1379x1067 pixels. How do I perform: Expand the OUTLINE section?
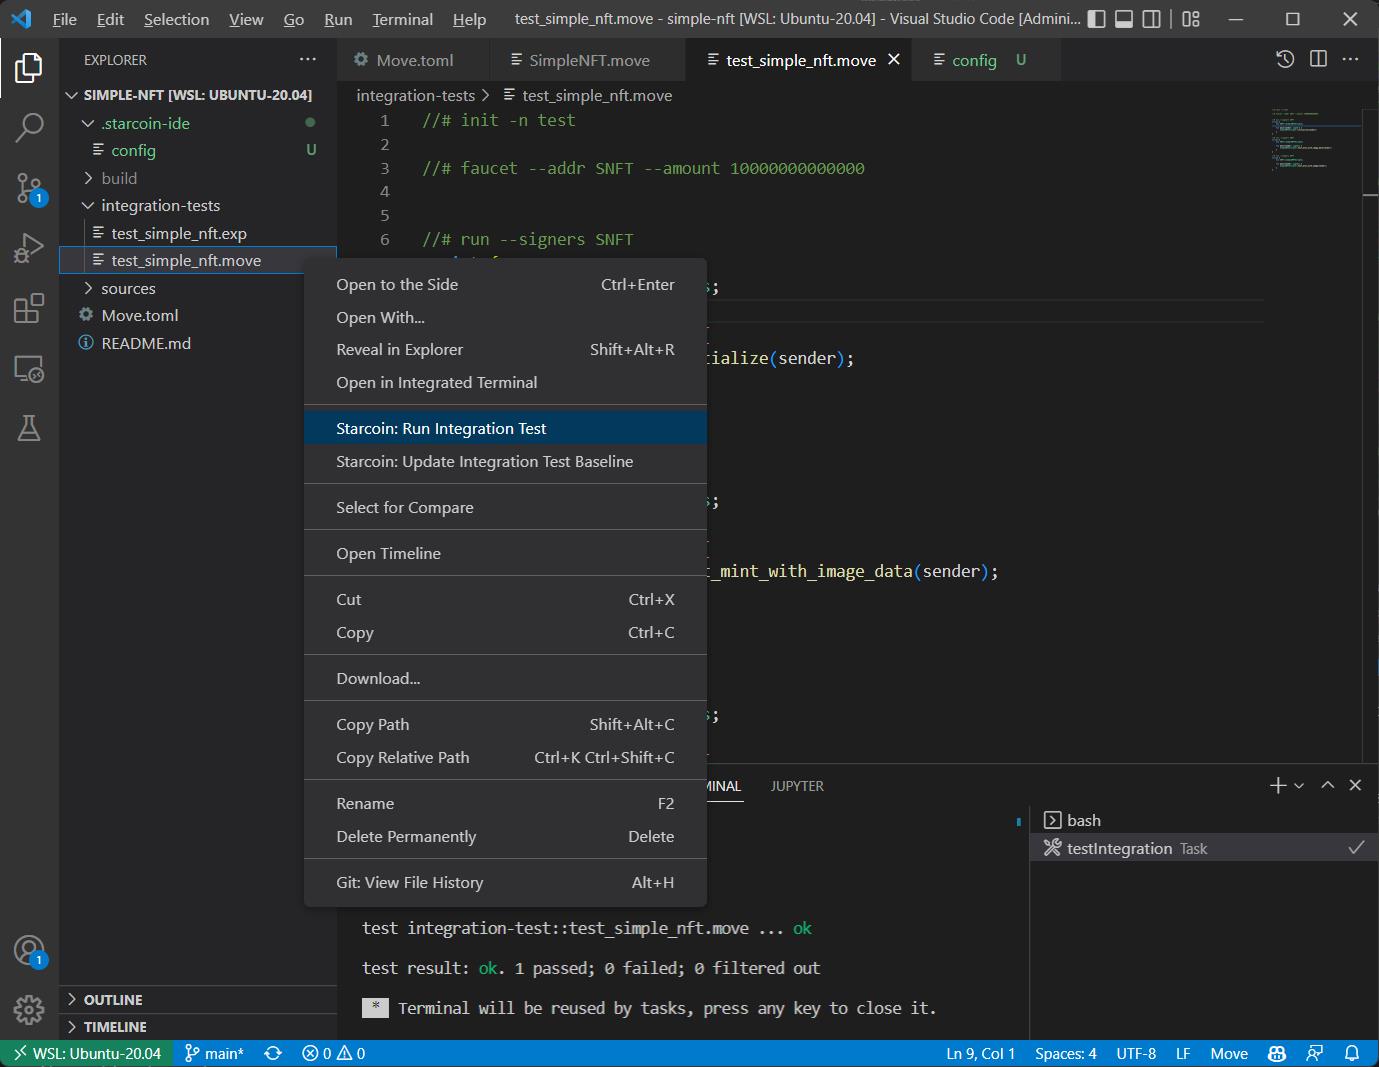click(198, 1000)
